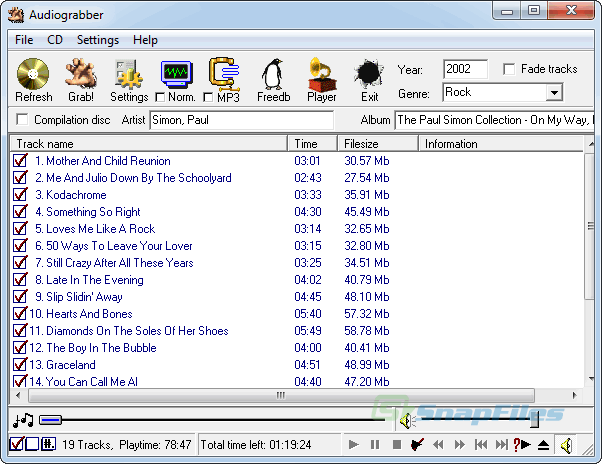The image size is (602, 464).
Task: Select track '11. Diamonds On The Soles Of Her Shoes'
Action: [129, 331]
